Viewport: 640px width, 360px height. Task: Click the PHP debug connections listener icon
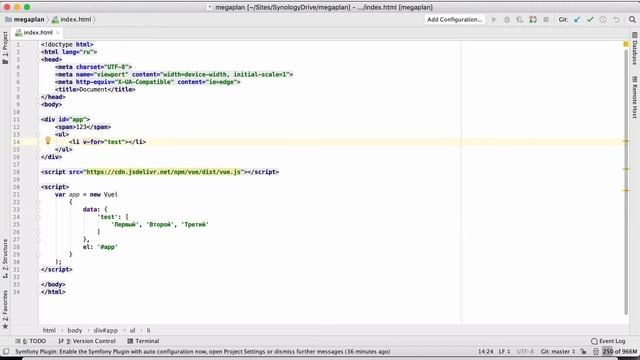coord(533,19)
